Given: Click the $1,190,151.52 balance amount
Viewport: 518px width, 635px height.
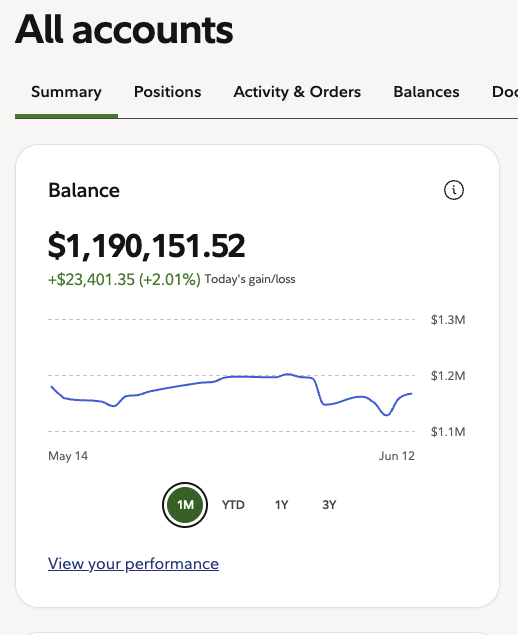Looking at the screenshot, I should point(147,246).
